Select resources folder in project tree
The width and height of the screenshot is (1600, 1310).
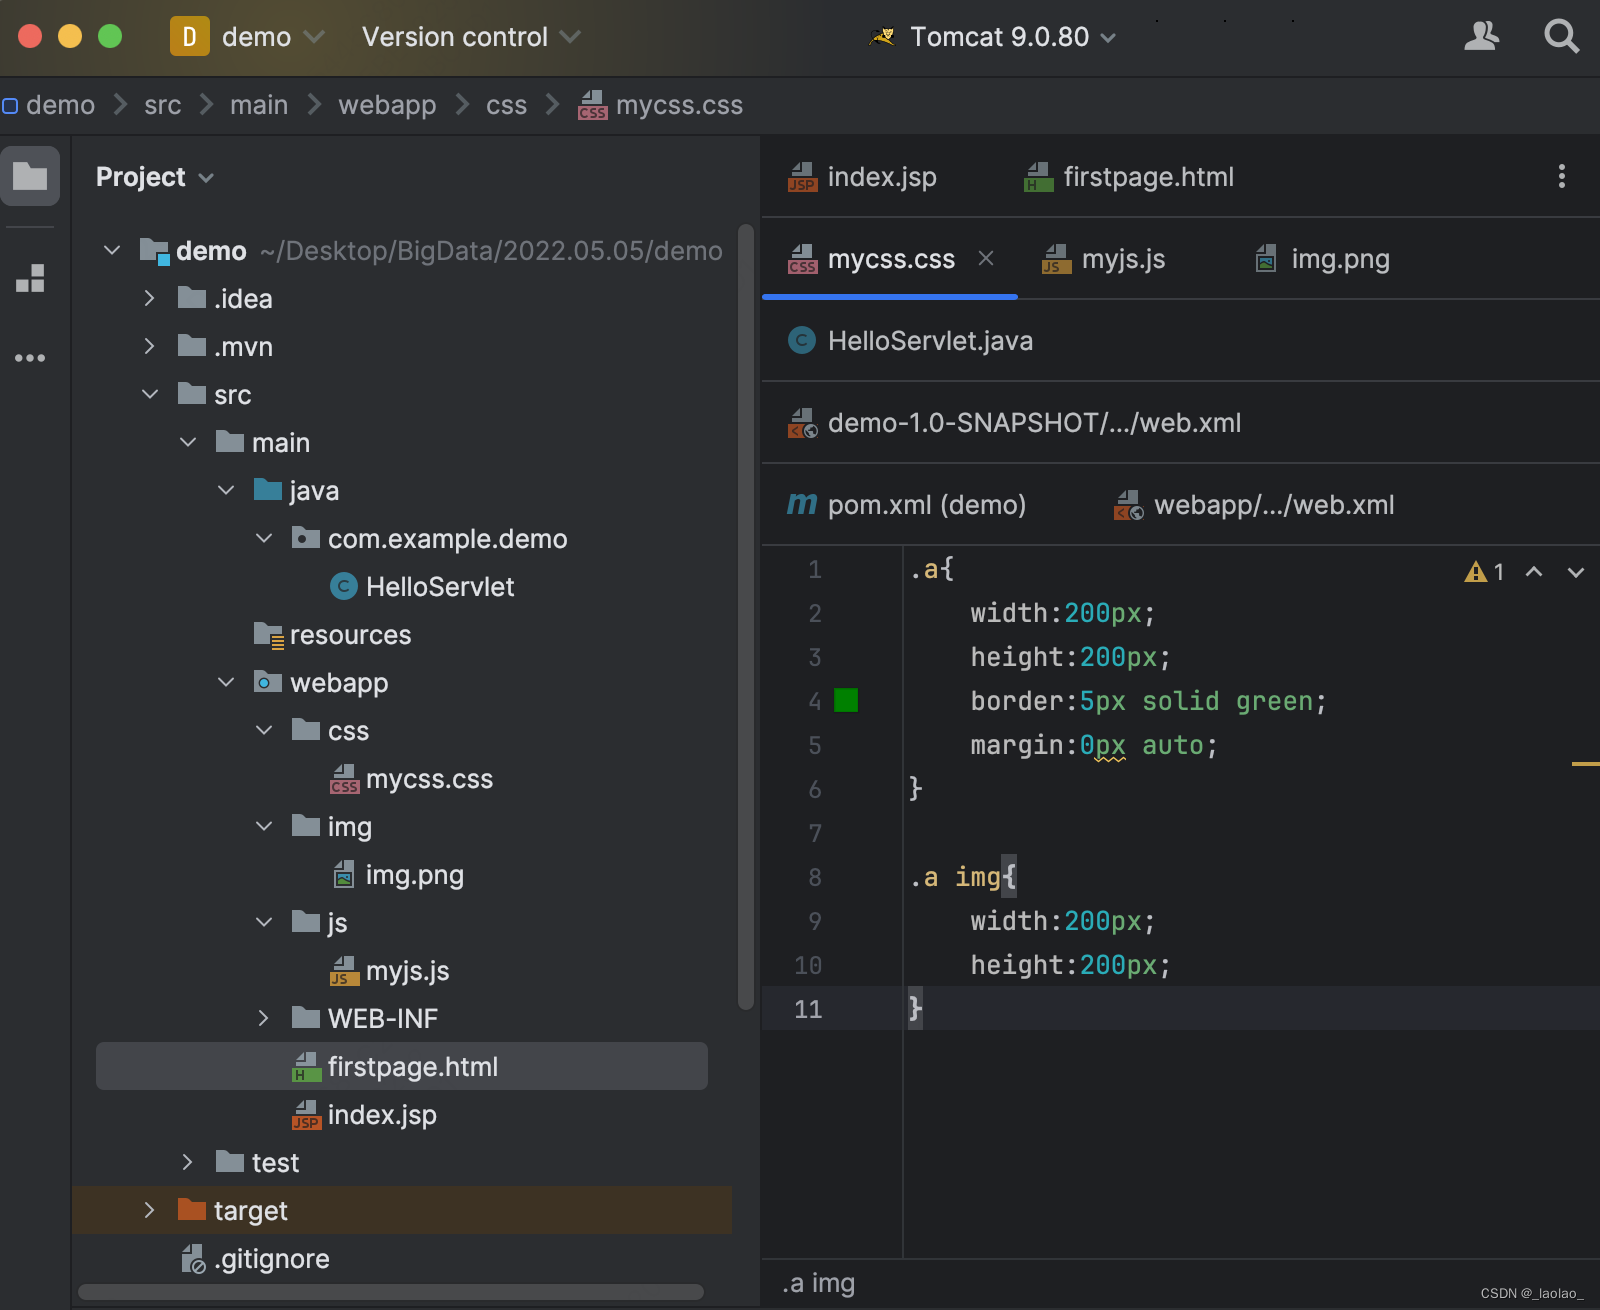[x=333, y=635]
